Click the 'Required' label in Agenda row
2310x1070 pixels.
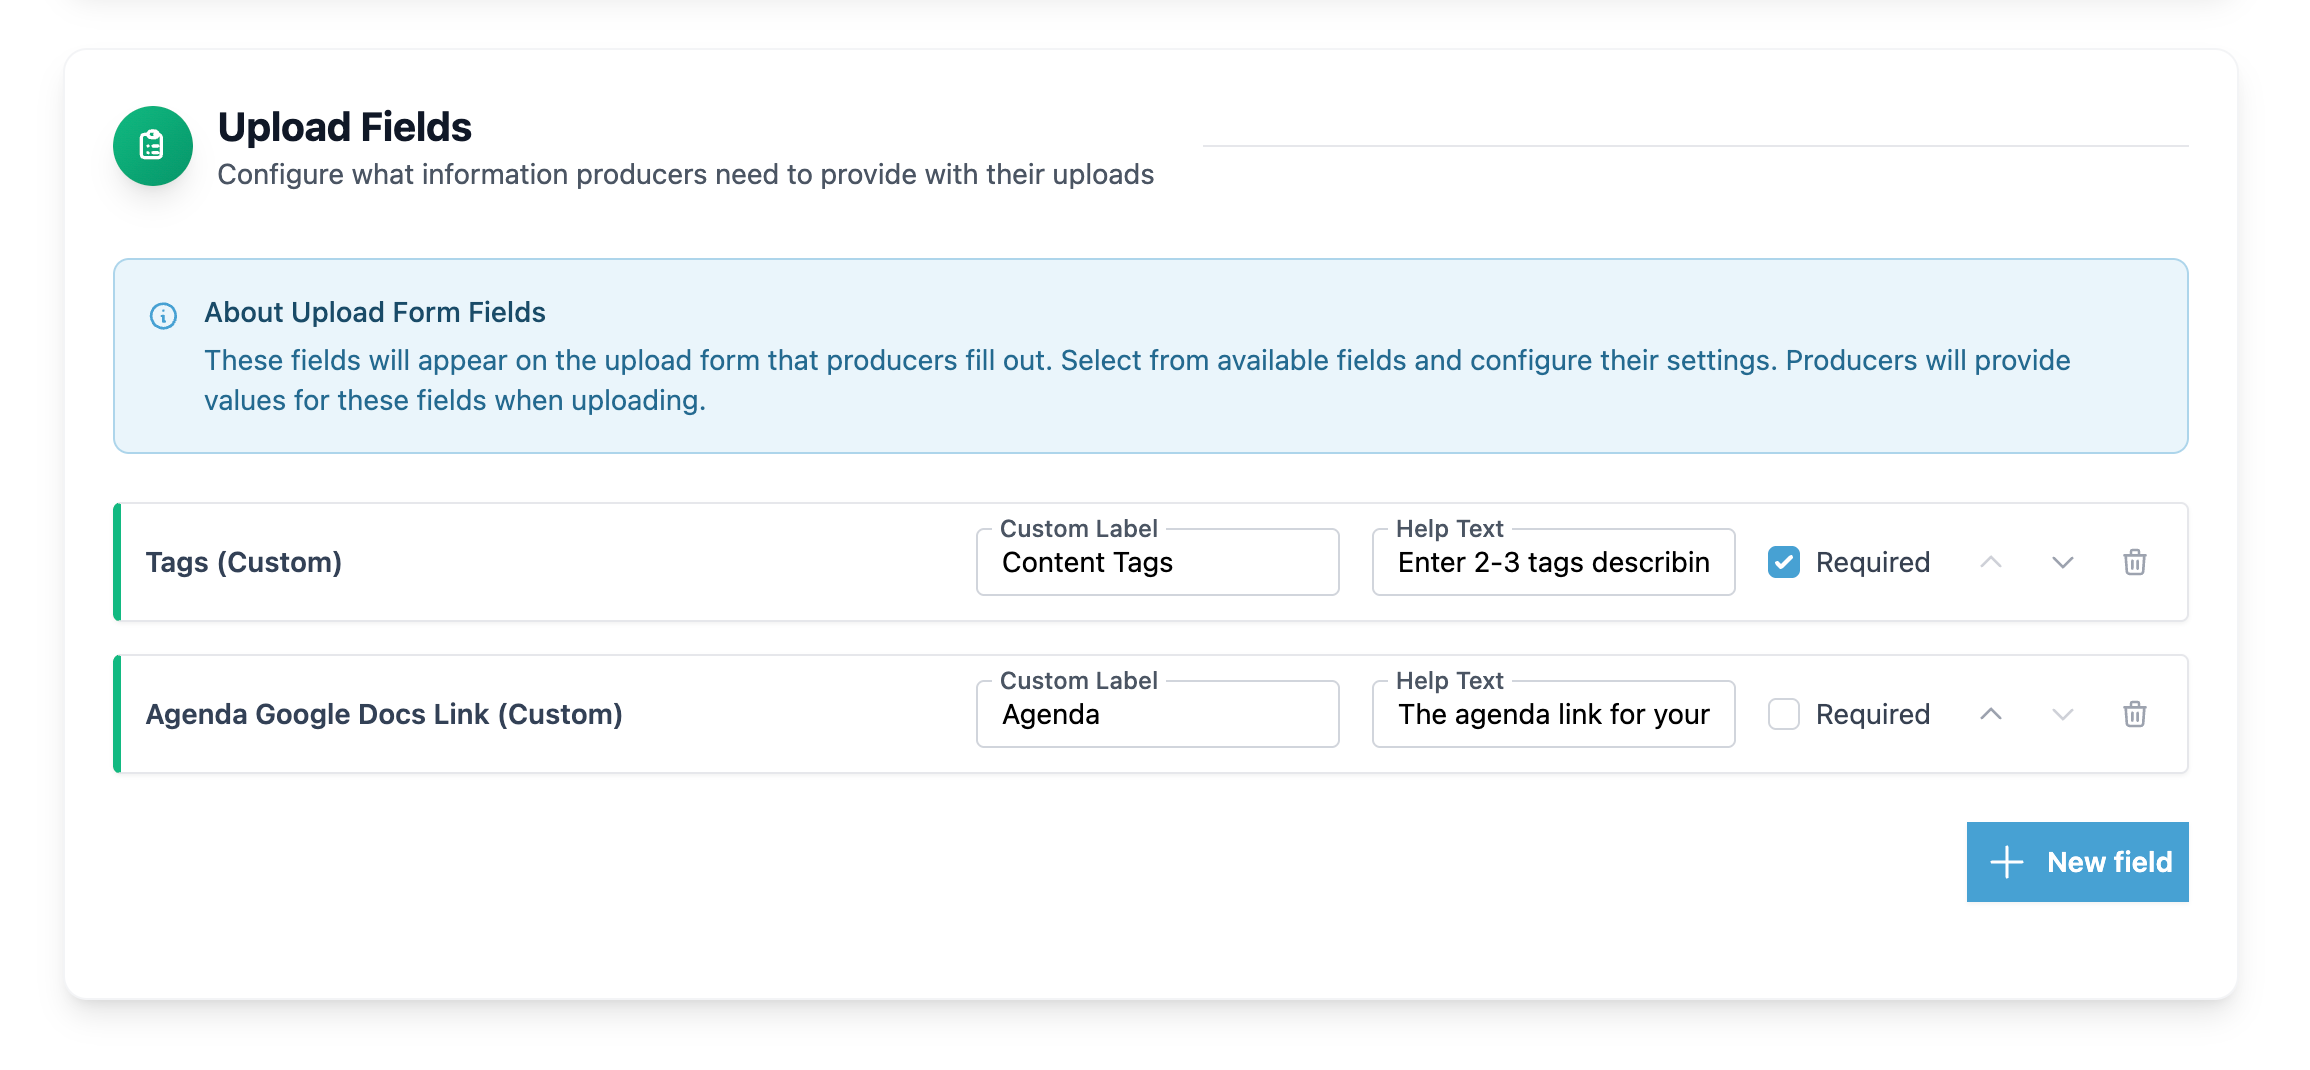1873,714
